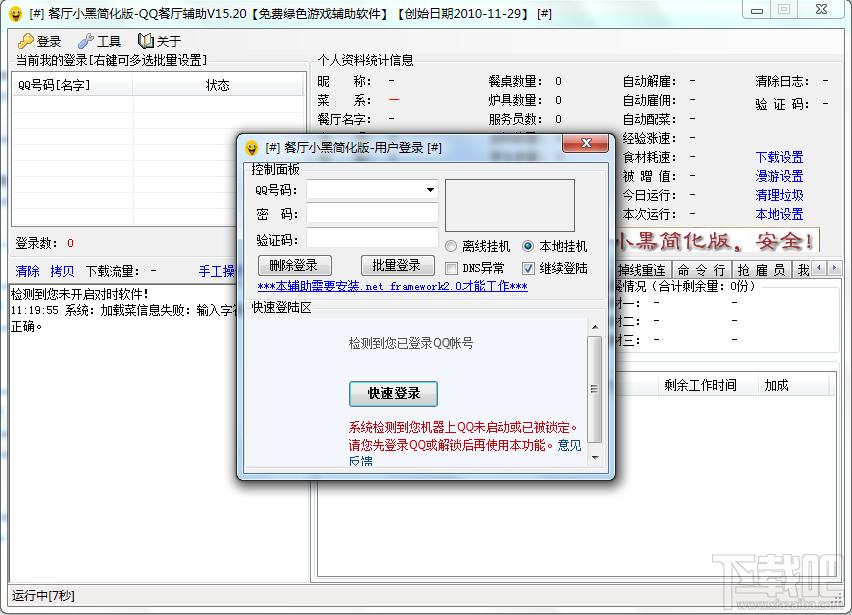Screen dimensions: 852x615
Task: Click the tab strip left scroll arrow
Action: (819, 268)
